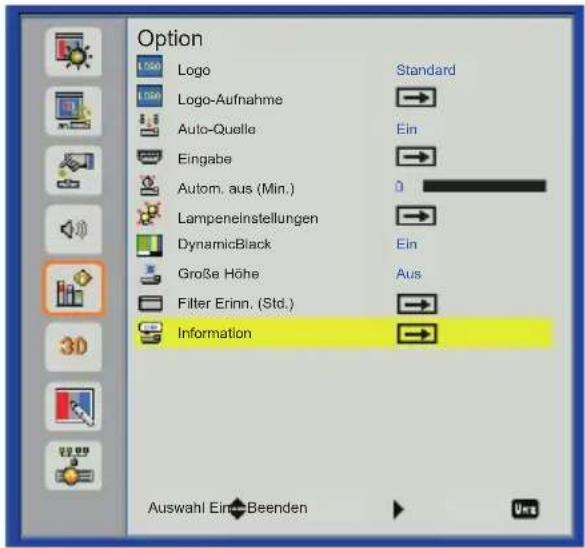This screenshot has width=585, height=548.
Task: Open the Interactive pen sidebar icon
Action: 73,406
